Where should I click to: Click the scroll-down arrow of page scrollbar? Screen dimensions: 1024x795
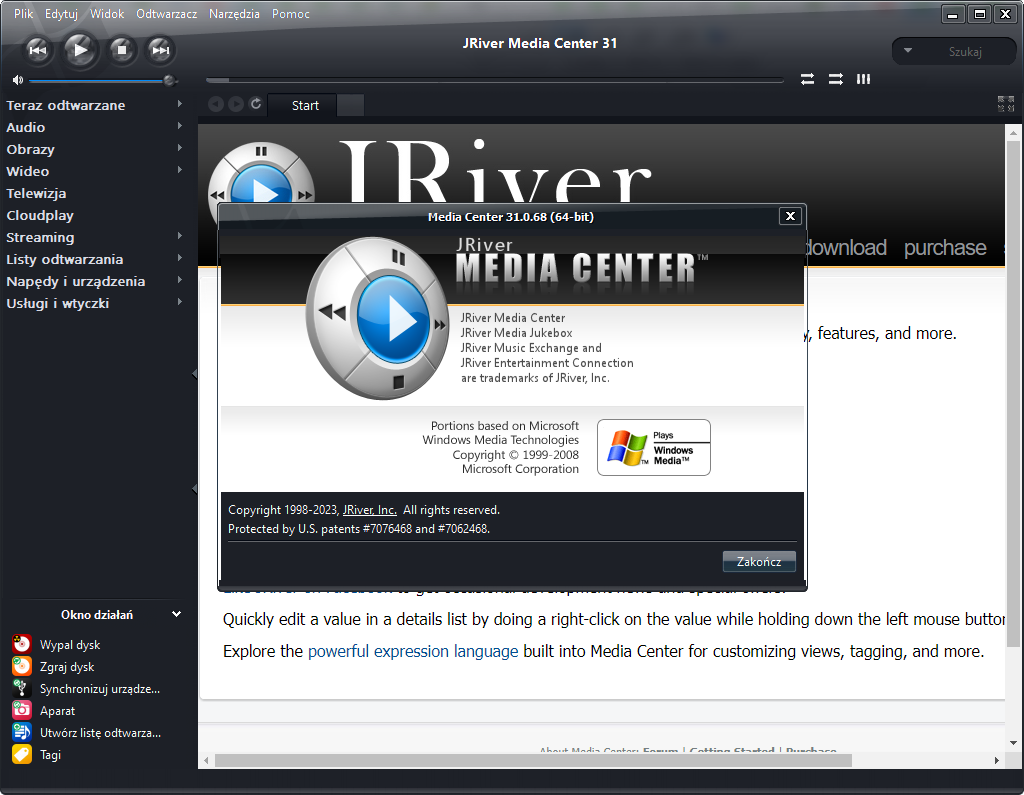coord(1013,743)
